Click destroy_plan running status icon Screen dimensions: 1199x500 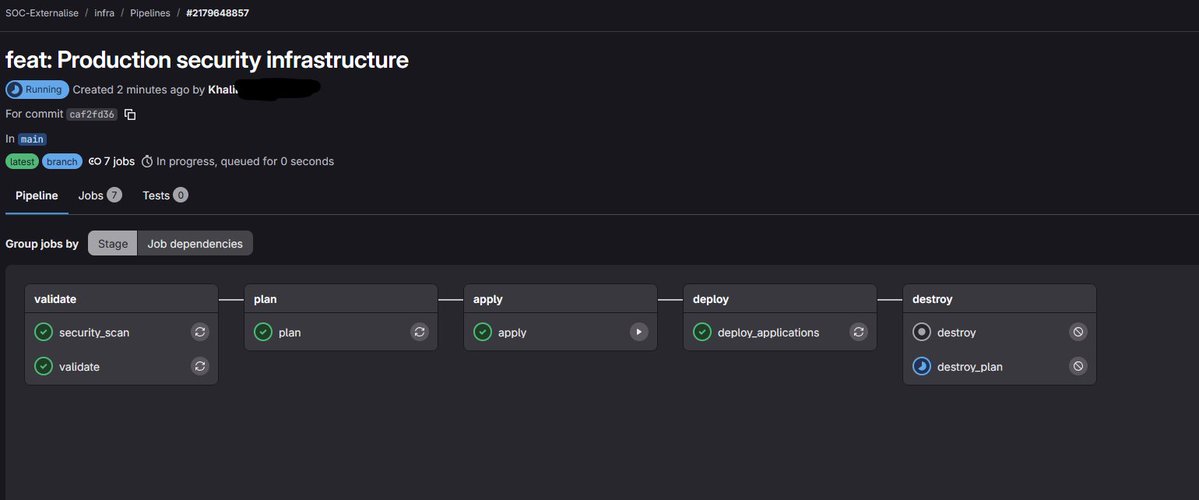921,367
